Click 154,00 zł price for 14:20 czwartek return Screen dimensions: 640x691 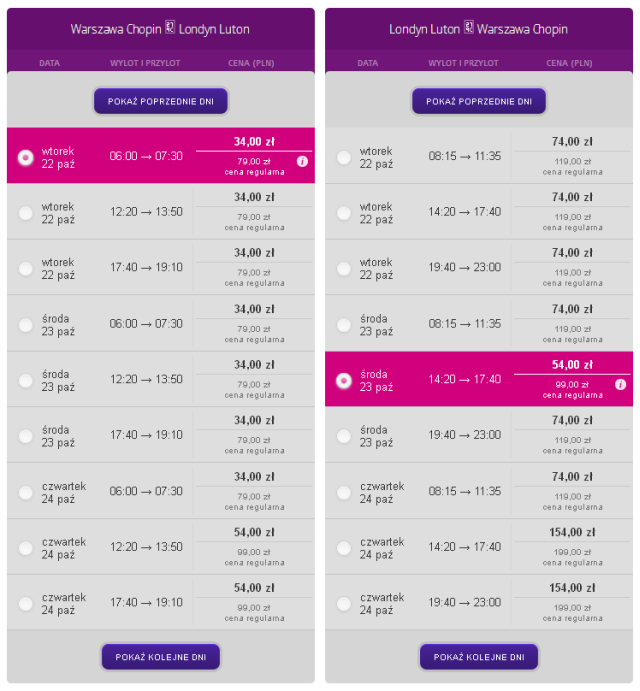pyautogui.click(x=572, y=532)
